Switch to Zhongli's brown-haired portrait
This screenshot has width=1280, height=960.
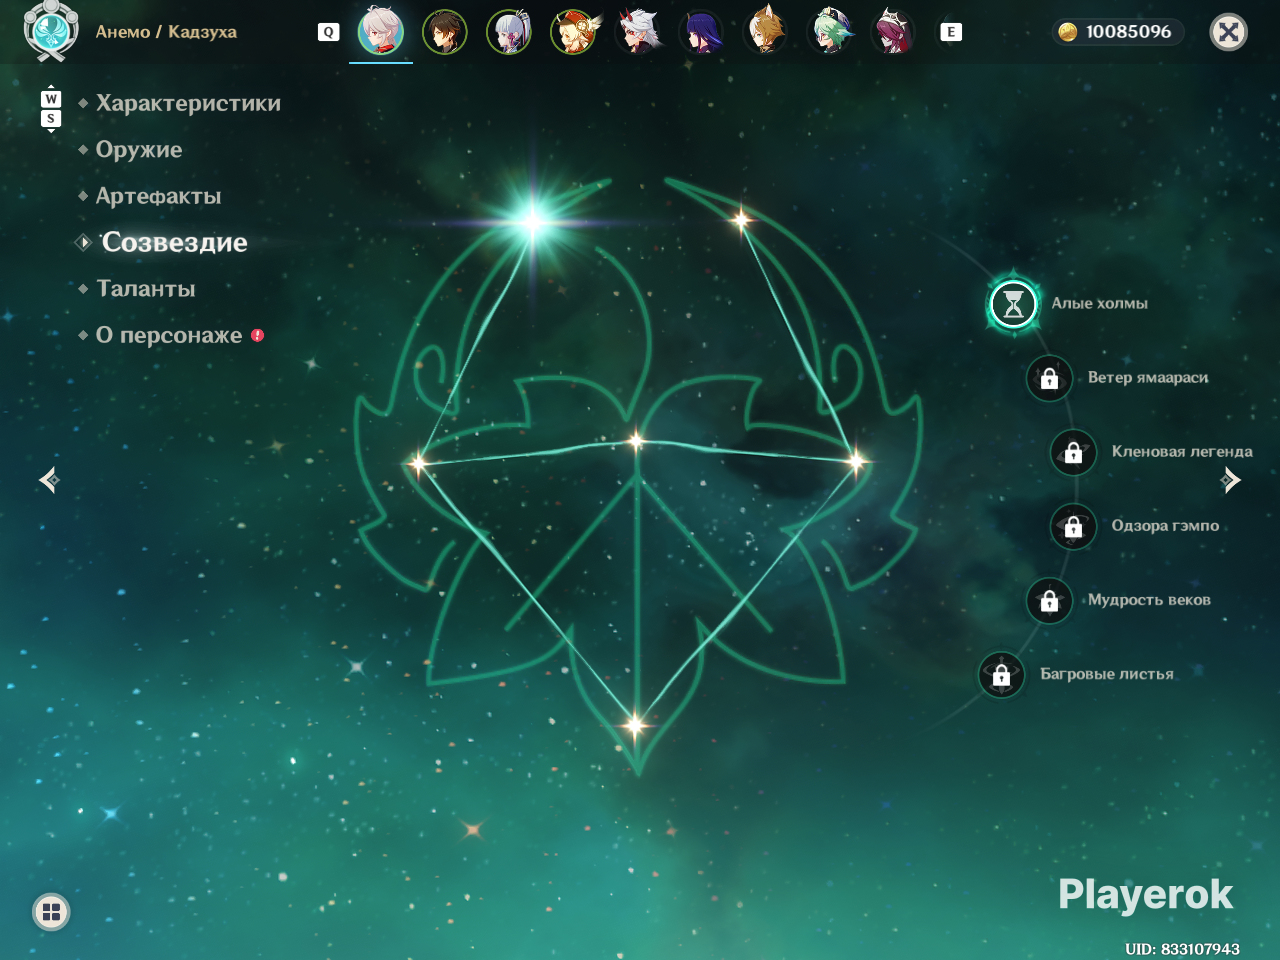pos(445,32)
